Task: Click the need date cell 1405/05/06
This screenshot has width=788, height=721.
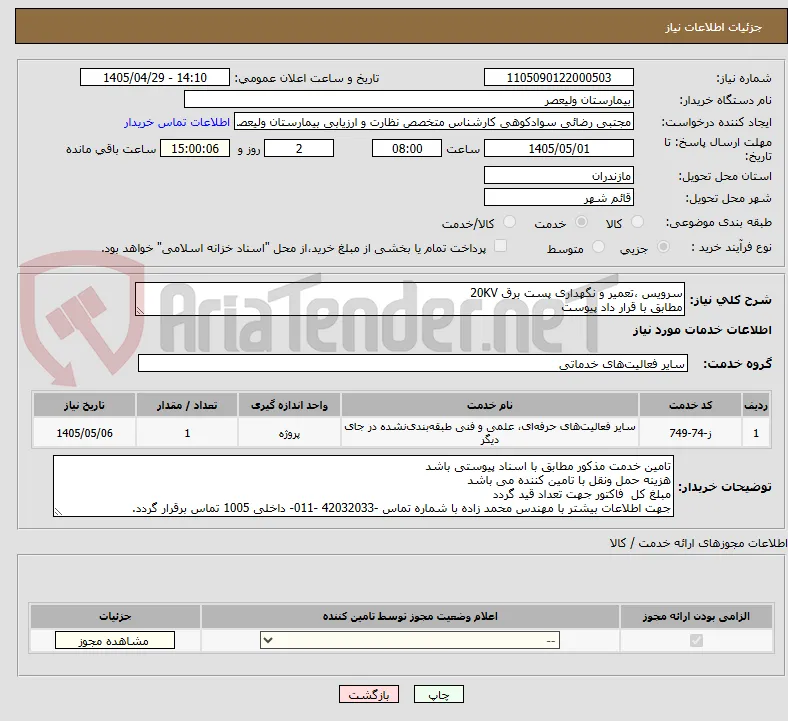Action: point(84,433)
